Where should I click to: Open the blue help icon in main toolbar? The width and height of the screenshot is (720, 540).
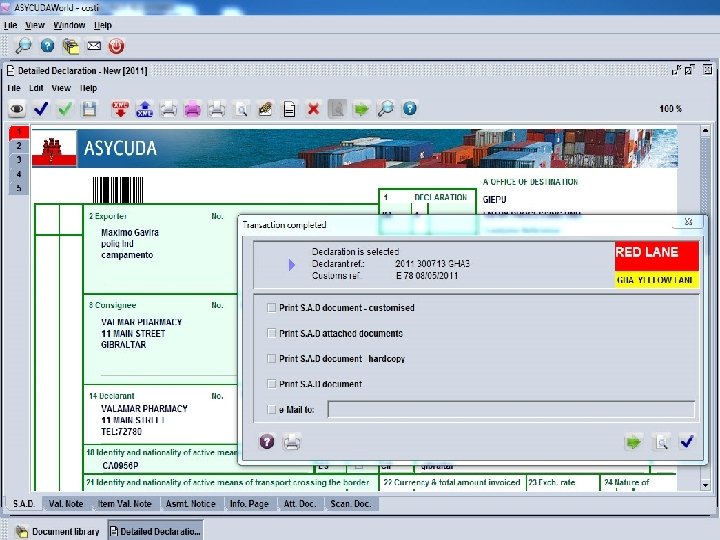(47, 46)
